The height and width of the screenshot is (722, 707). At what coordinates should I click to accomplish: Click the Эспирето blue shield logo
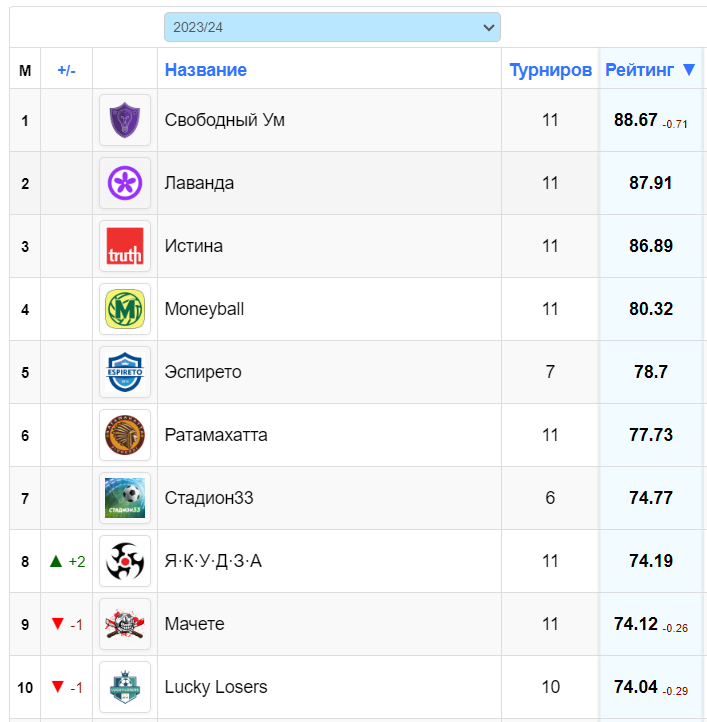click(x=125, y=372)
